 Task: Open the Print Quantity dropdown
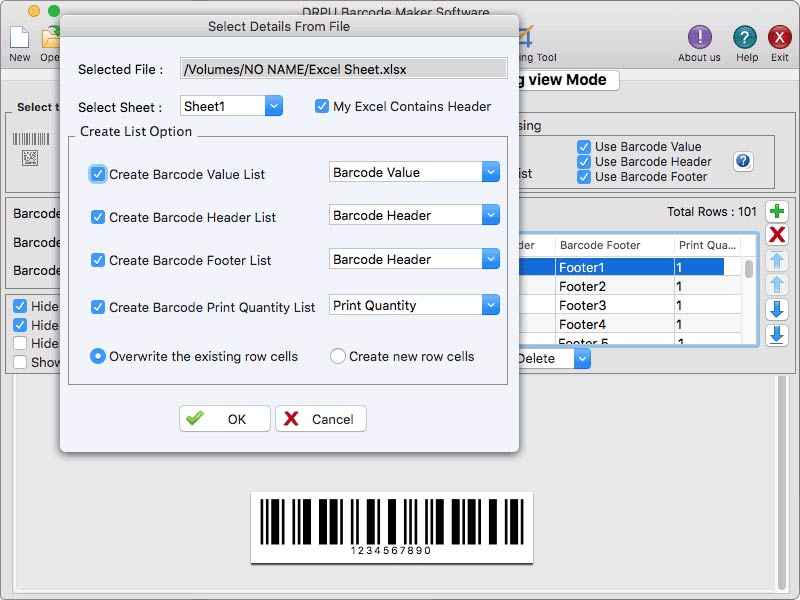click(x=490, y=304)
